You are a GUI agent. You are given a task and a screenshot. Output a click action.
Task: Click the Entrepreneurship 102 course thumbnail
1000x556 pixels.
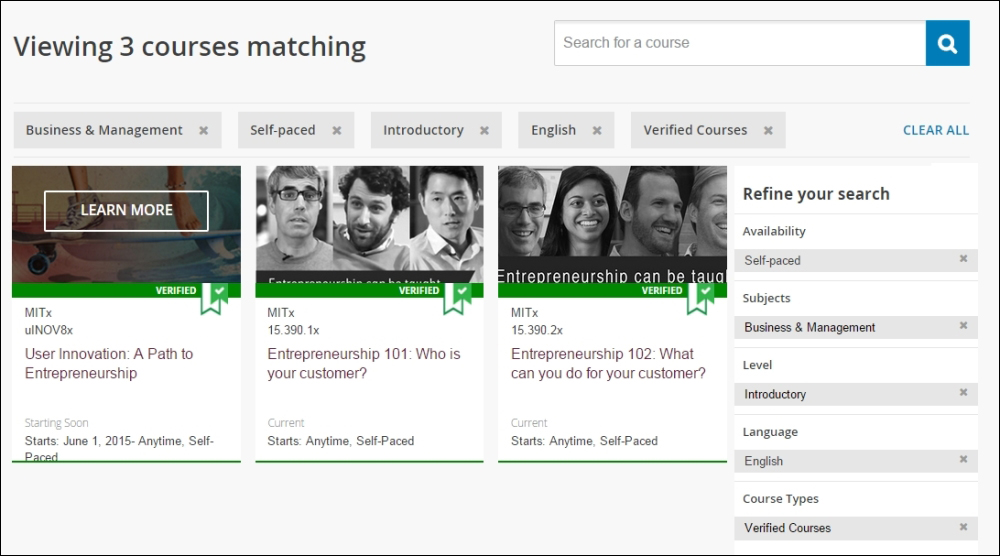pyautogui.click(x=612, y=224)
